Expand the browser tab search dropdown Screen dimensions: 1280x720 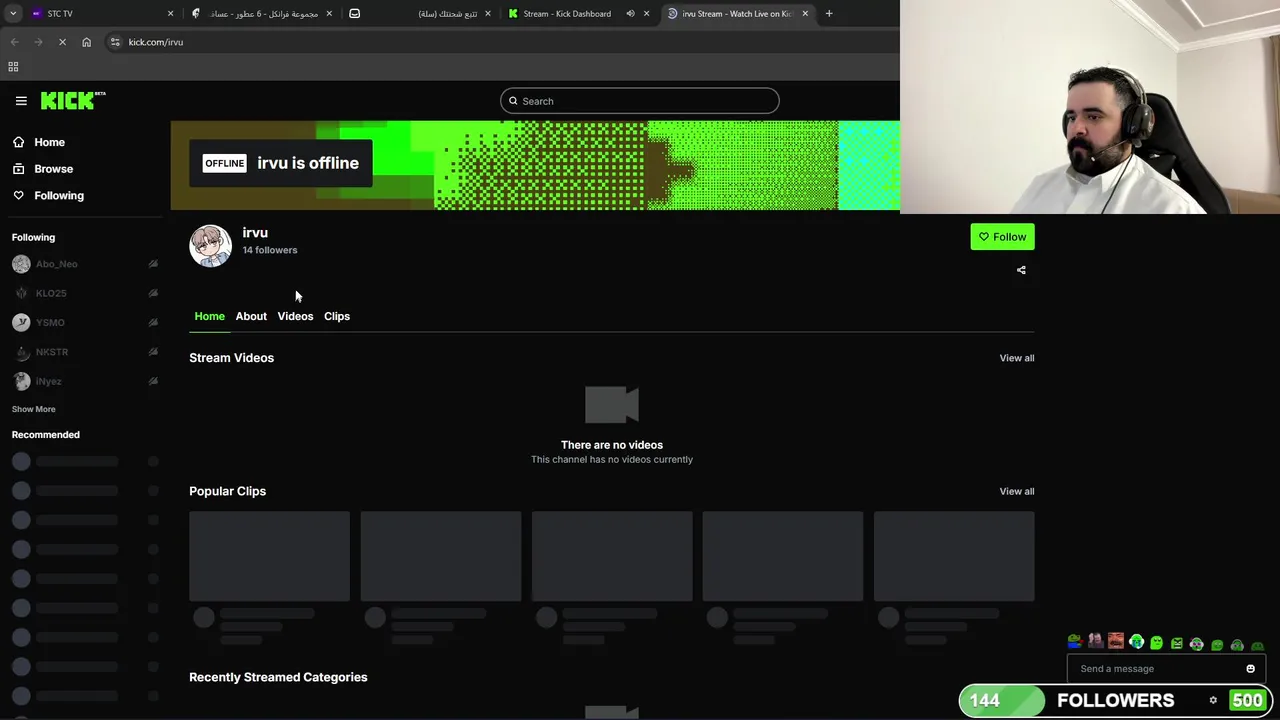(x=13, y=14)
